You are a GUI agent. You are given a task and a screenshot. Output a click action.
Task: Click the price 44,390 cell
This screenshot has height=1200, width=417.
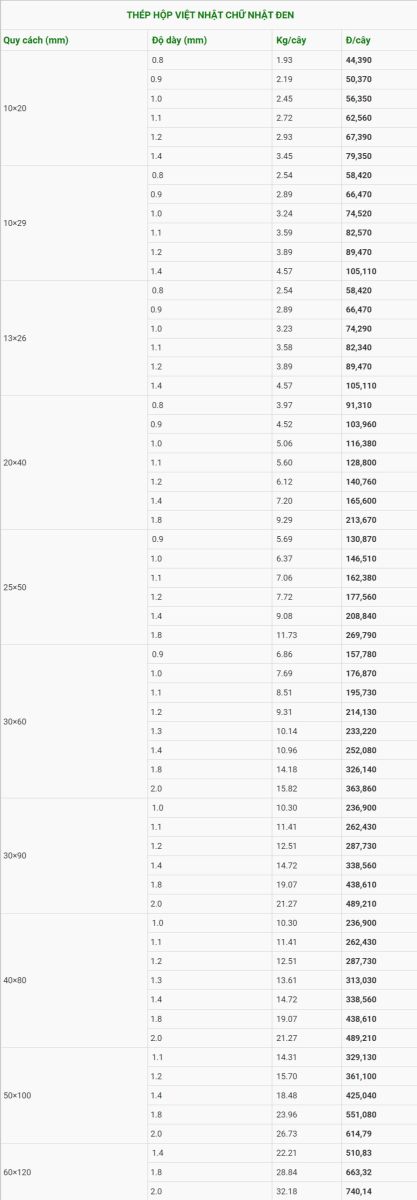[379, 61]
